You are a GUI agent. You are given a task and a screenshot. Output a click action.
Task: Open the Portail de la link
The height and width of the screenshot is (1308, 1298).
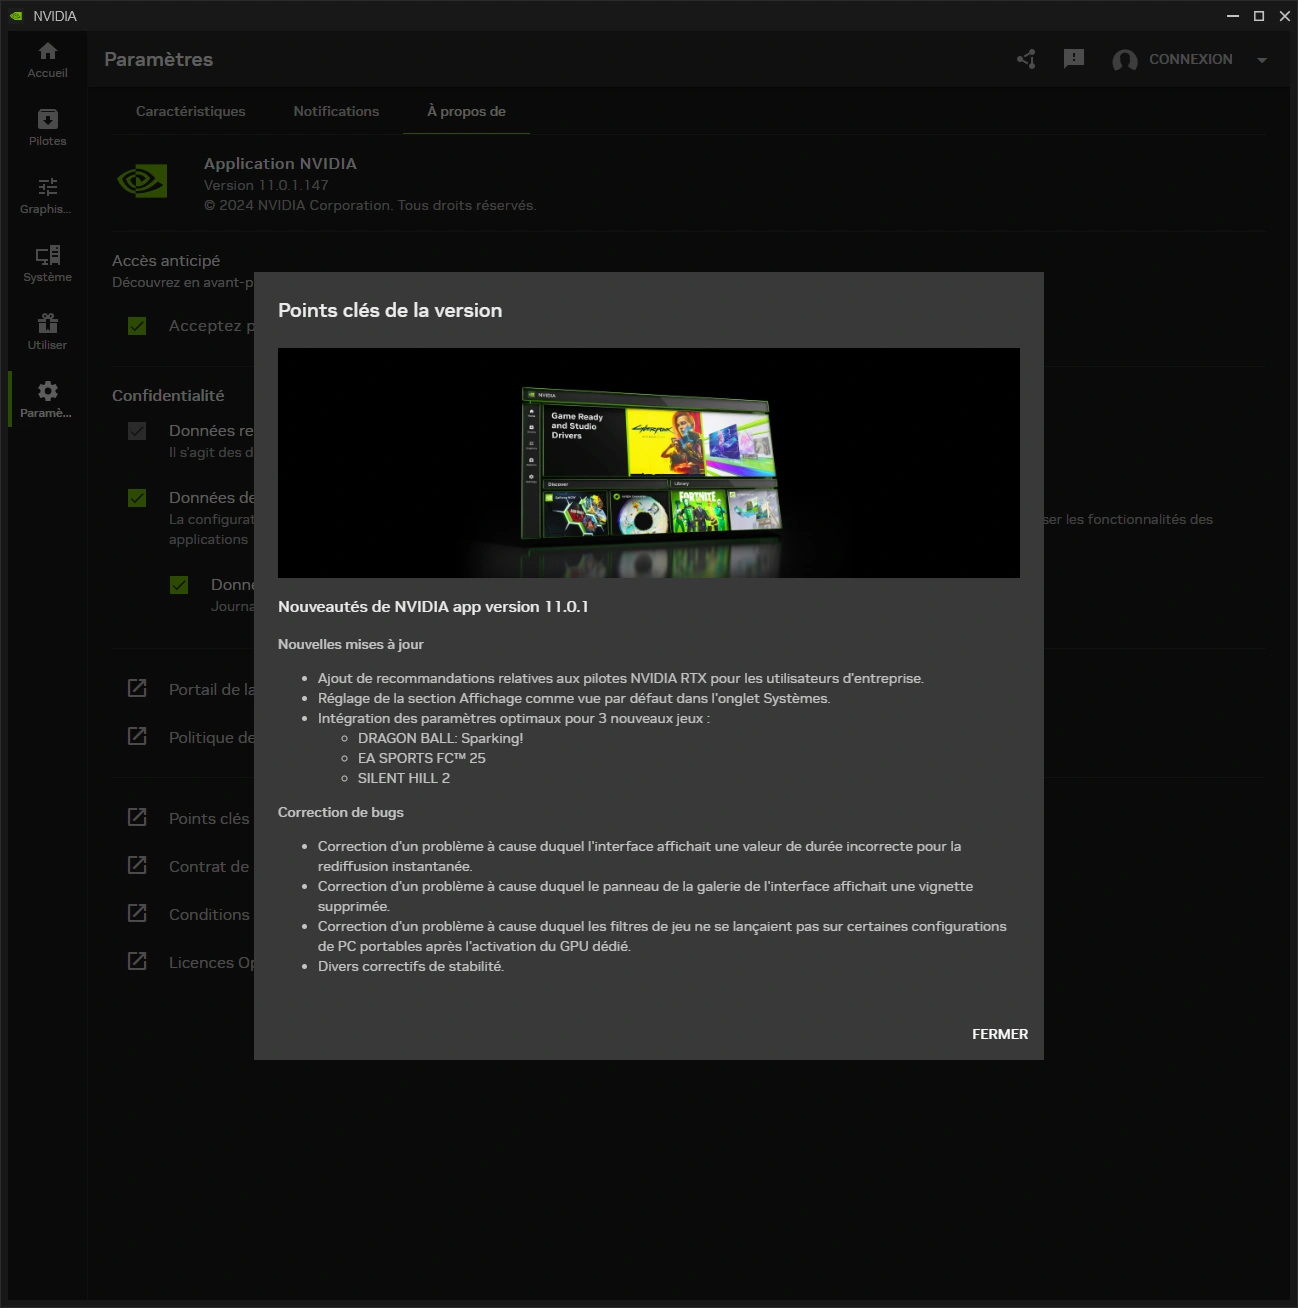(x=211, y=689)
